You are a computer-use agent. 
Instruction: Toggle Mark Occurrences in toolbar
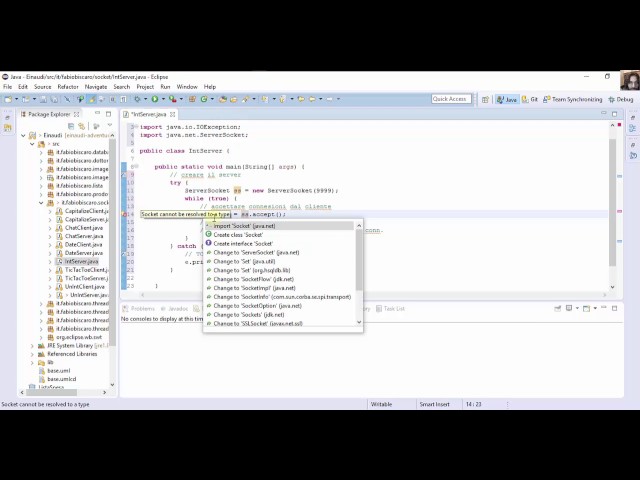(x=91, y=99)
